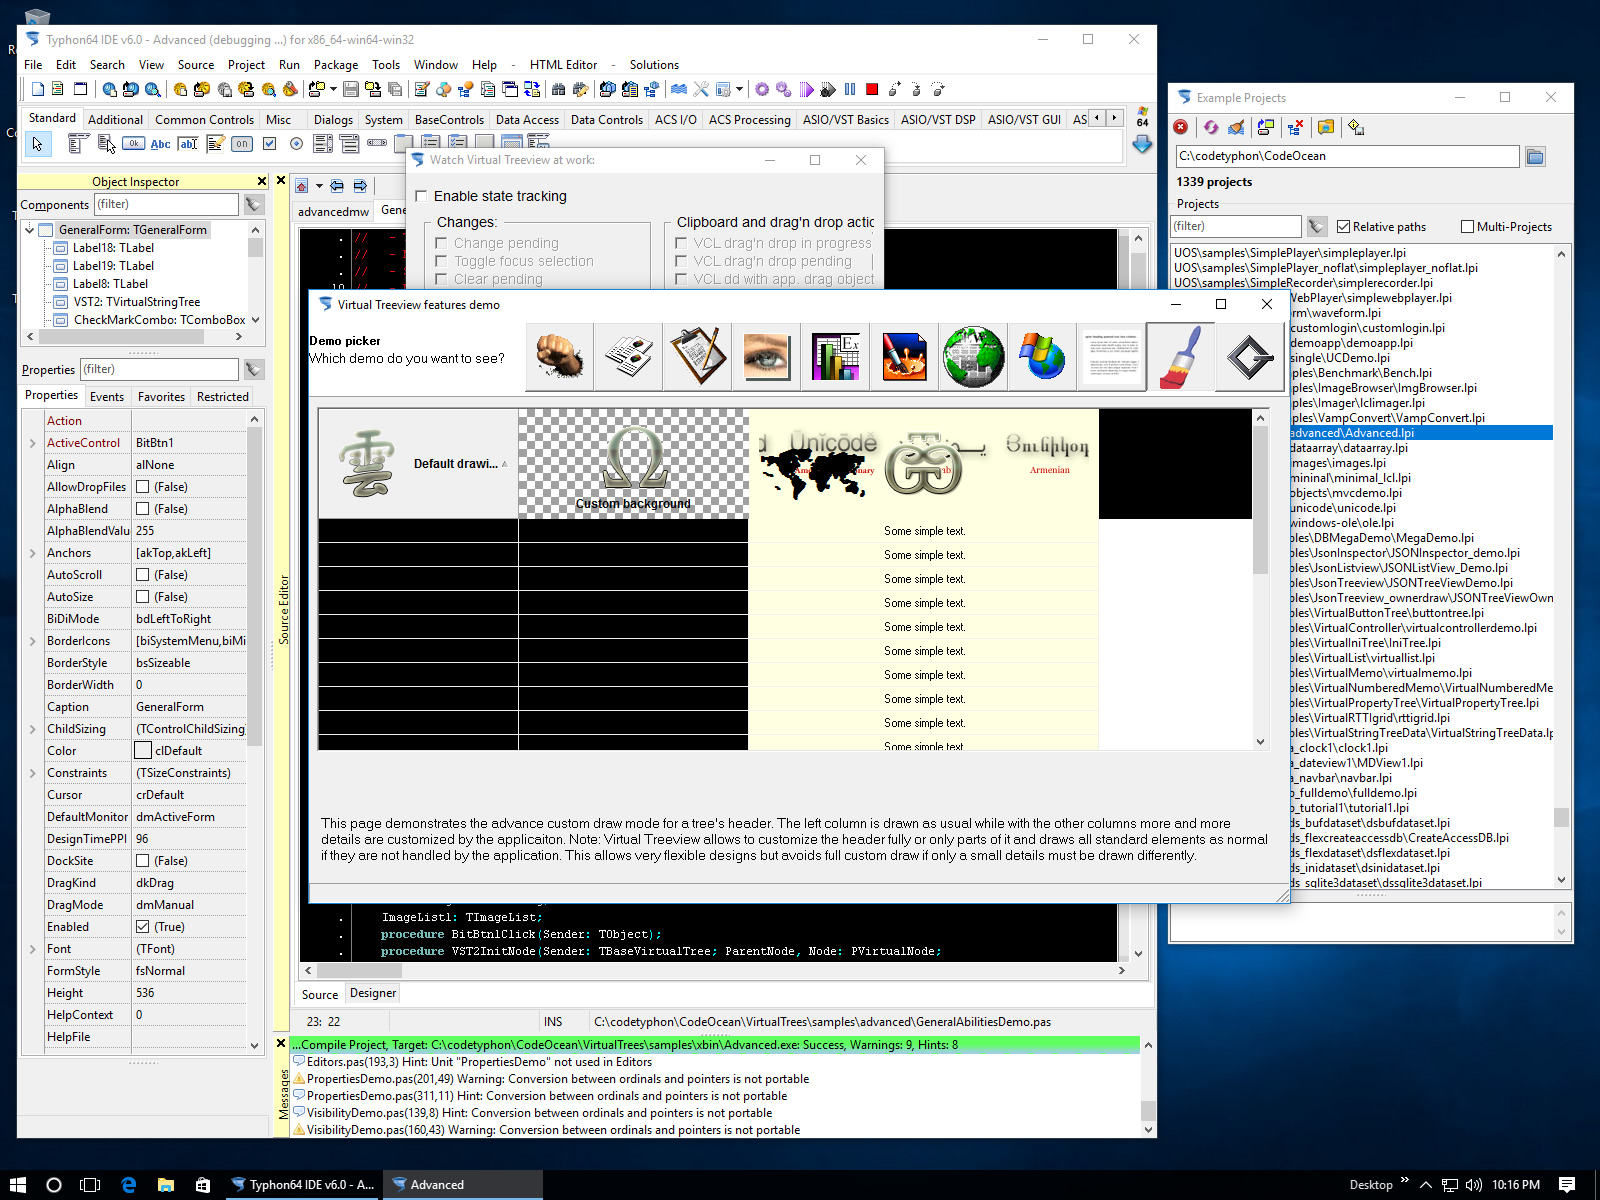Image resolution: width=1600 pixels, height=1200 pixels.
Task: Click the fist demo picker button
Action: point(559,356)
